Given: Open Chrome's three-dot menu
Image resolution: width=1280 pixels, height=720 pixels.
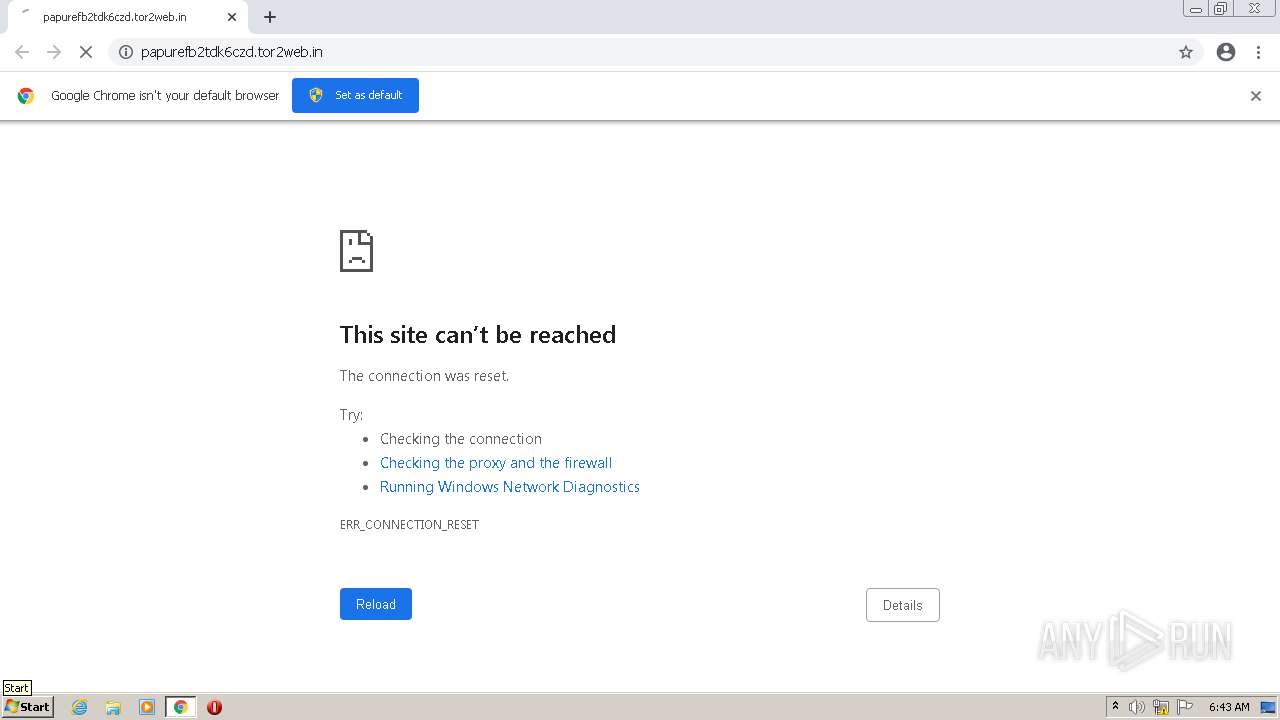Looking at the screenshot, I should pyautogui.click(x=1259, y=52).
